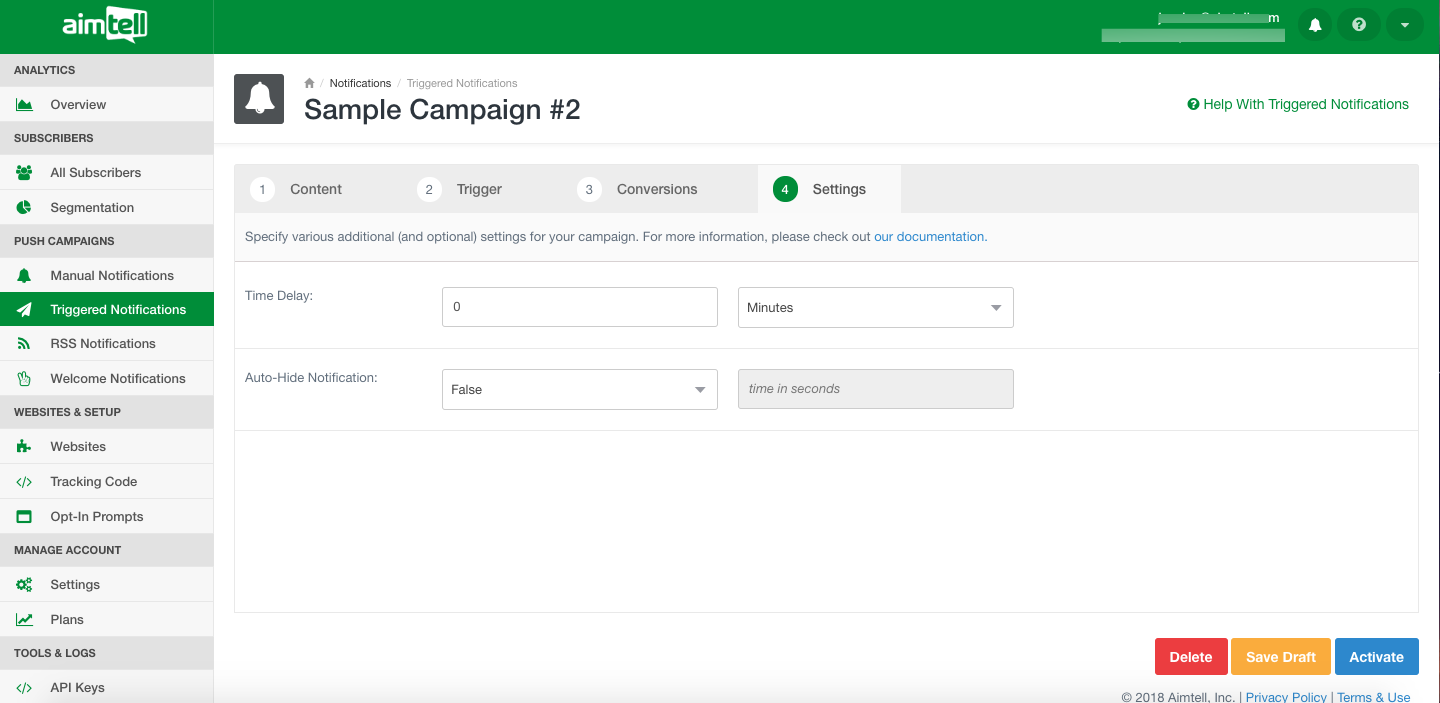This screenshot has height=703, width=1440.
Task: Open Overview from the analytics chart icon
Action: point(25,105)
